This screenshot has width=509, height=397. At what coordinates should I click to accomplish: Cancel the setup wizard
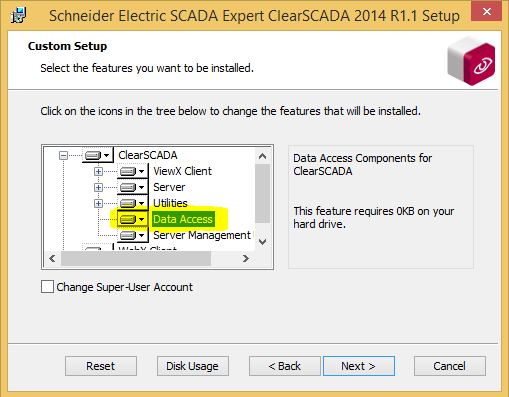point(450,366)
